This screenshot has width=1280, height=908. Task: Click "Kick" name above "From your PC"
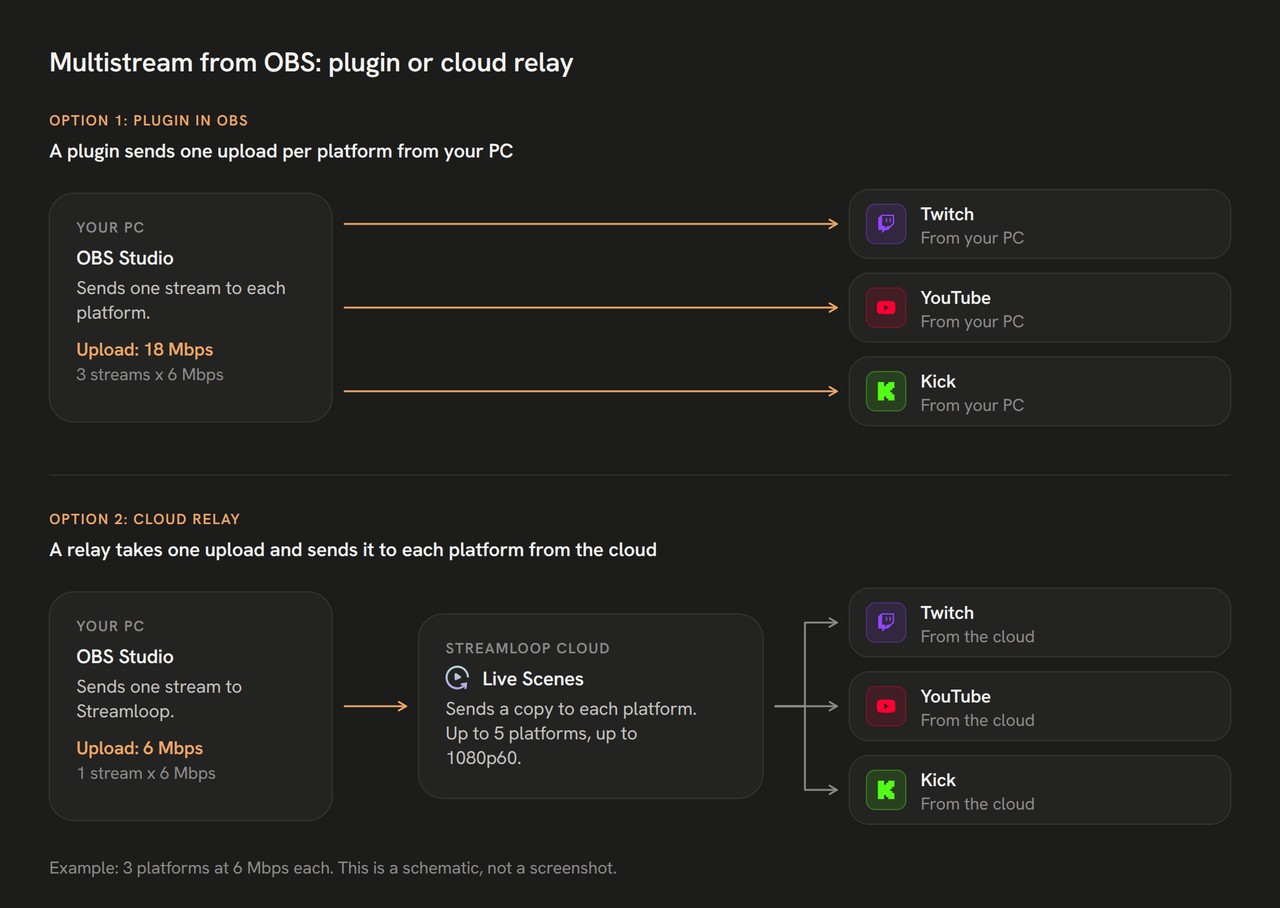click(938, 381)
